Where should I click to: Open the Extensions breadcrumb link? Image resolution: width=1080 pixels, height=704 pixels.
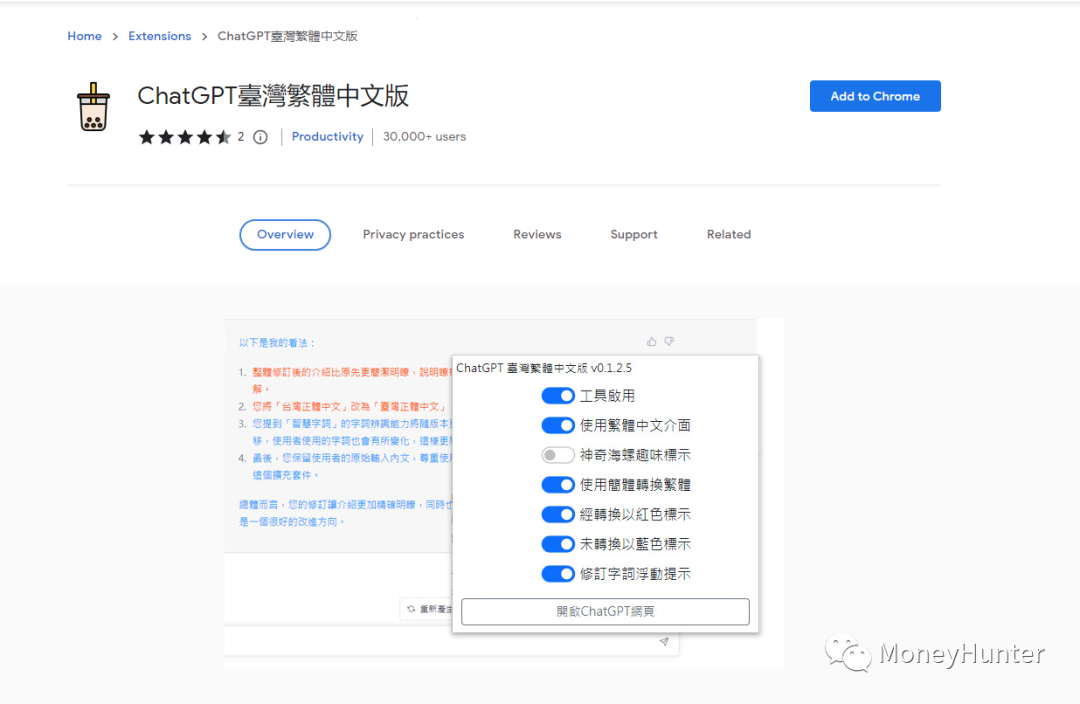[160, 36]
